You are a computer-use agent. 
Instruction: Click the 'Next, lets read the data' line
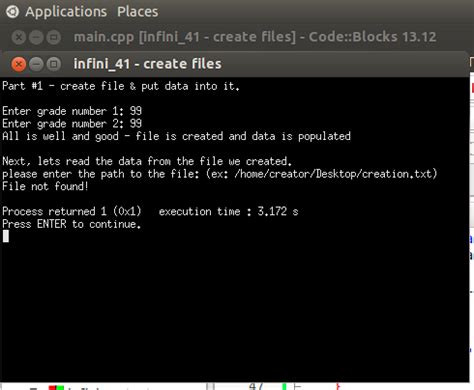click(147, 161)
